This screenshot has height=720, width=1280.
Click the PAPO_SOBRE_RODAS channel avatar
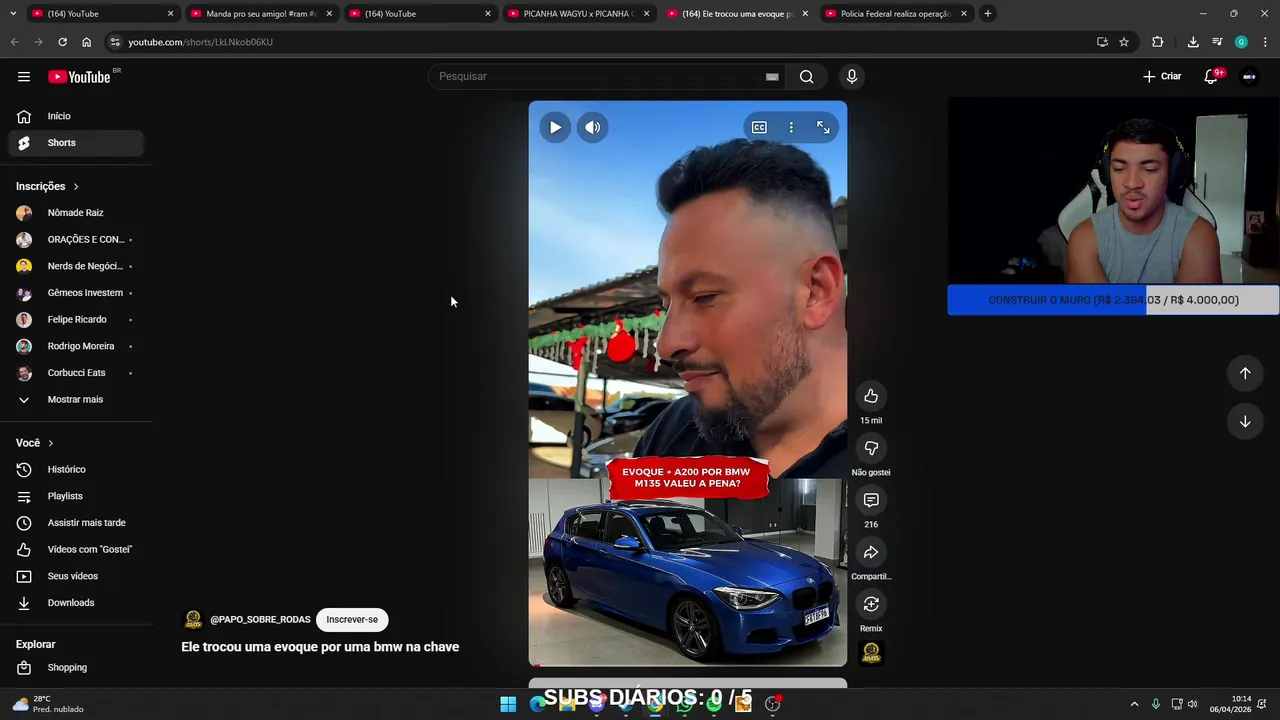pos(193,620)
